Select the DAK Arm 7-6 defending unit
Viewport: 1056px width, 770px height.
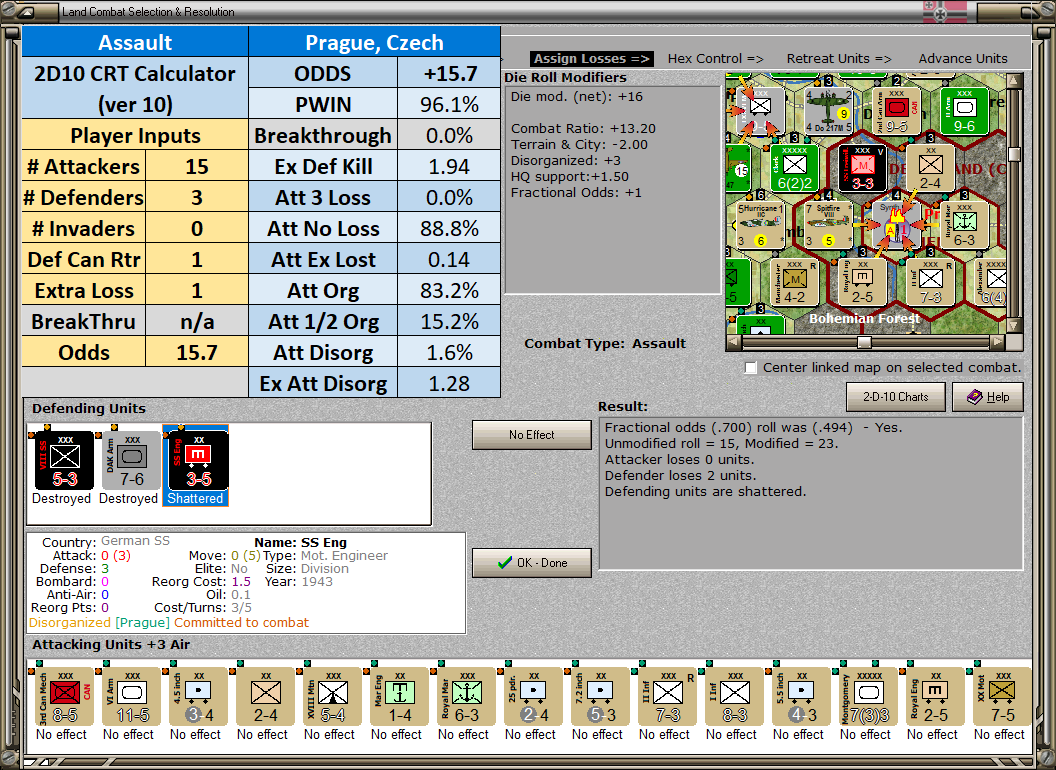pyautogui.click(x=131, y=461)
